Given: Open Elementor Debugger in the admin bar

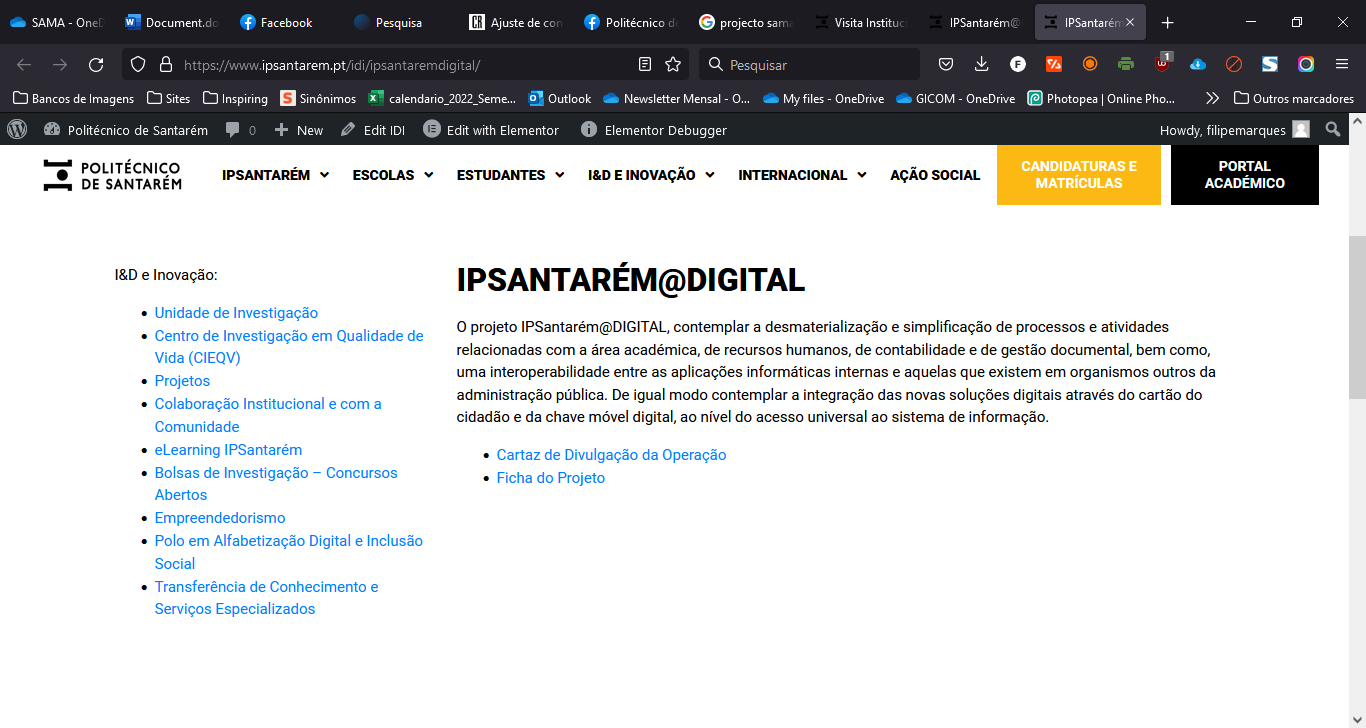Looking at the screenshot, I should point(654,130).
